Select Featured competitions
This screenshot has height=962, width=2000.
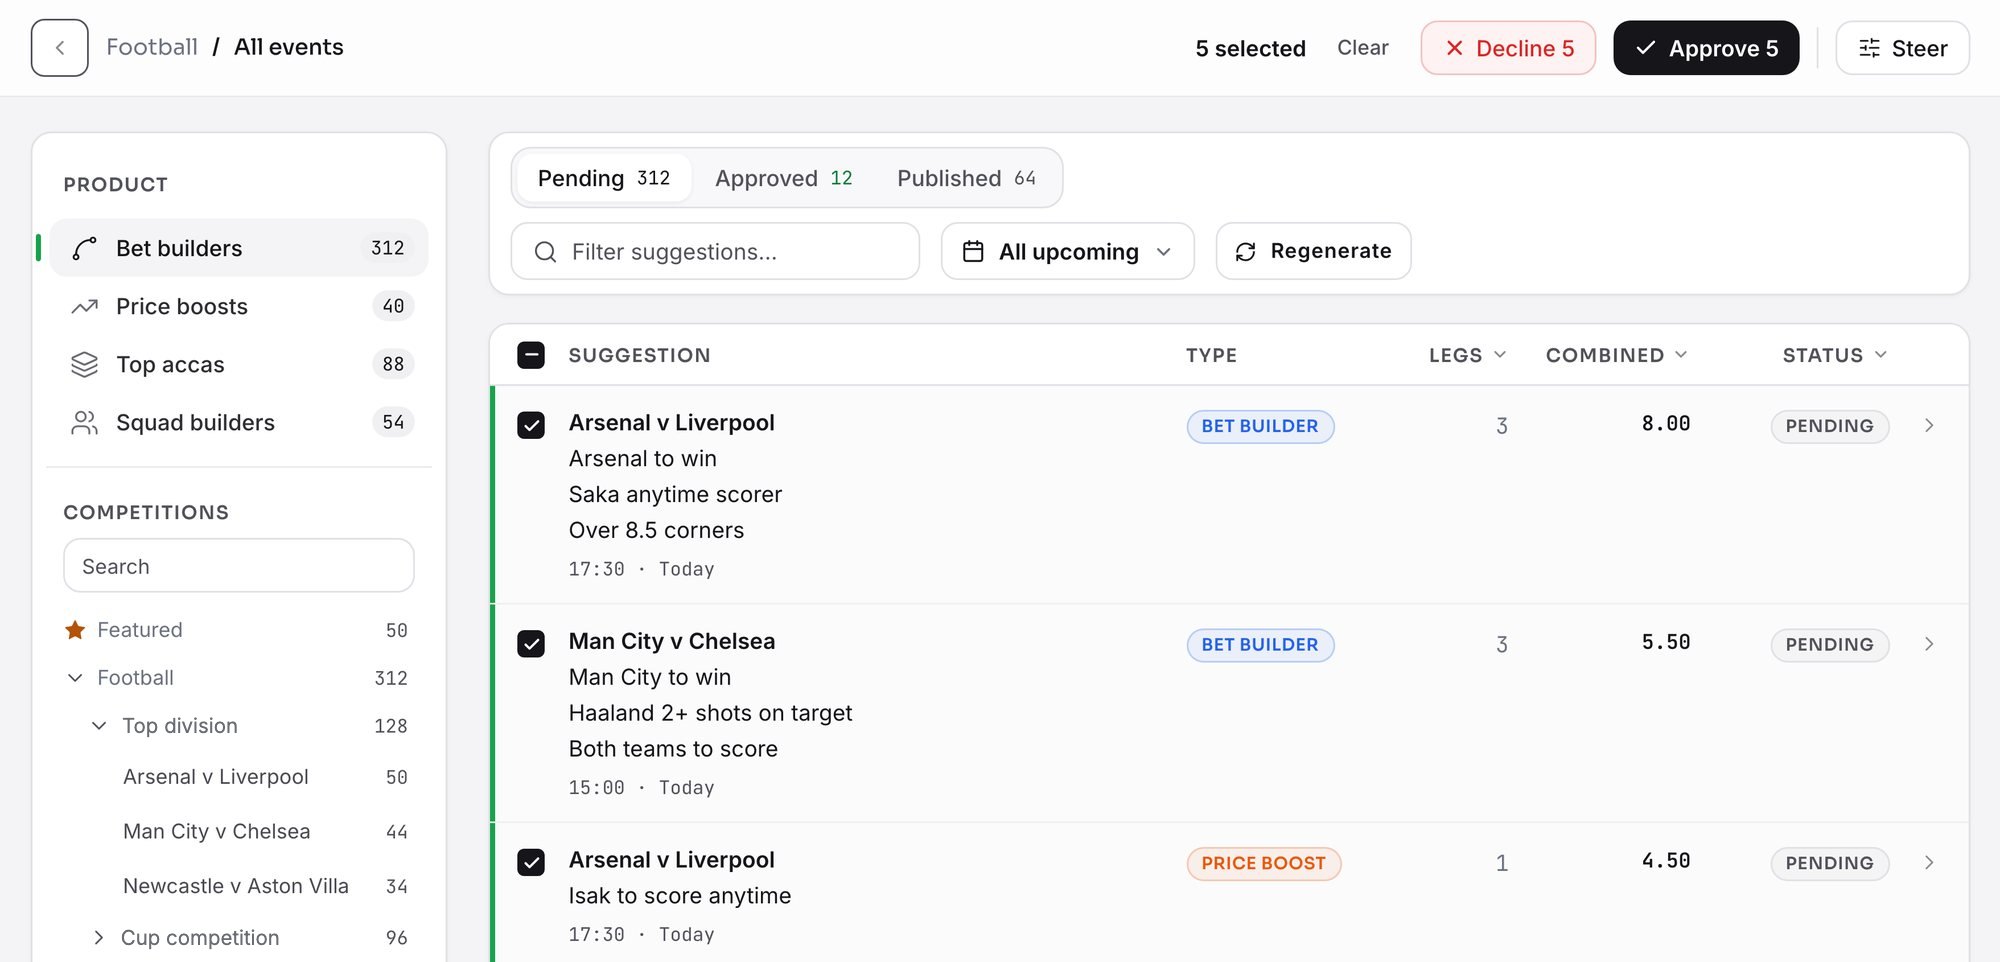(x=237, y=630)
